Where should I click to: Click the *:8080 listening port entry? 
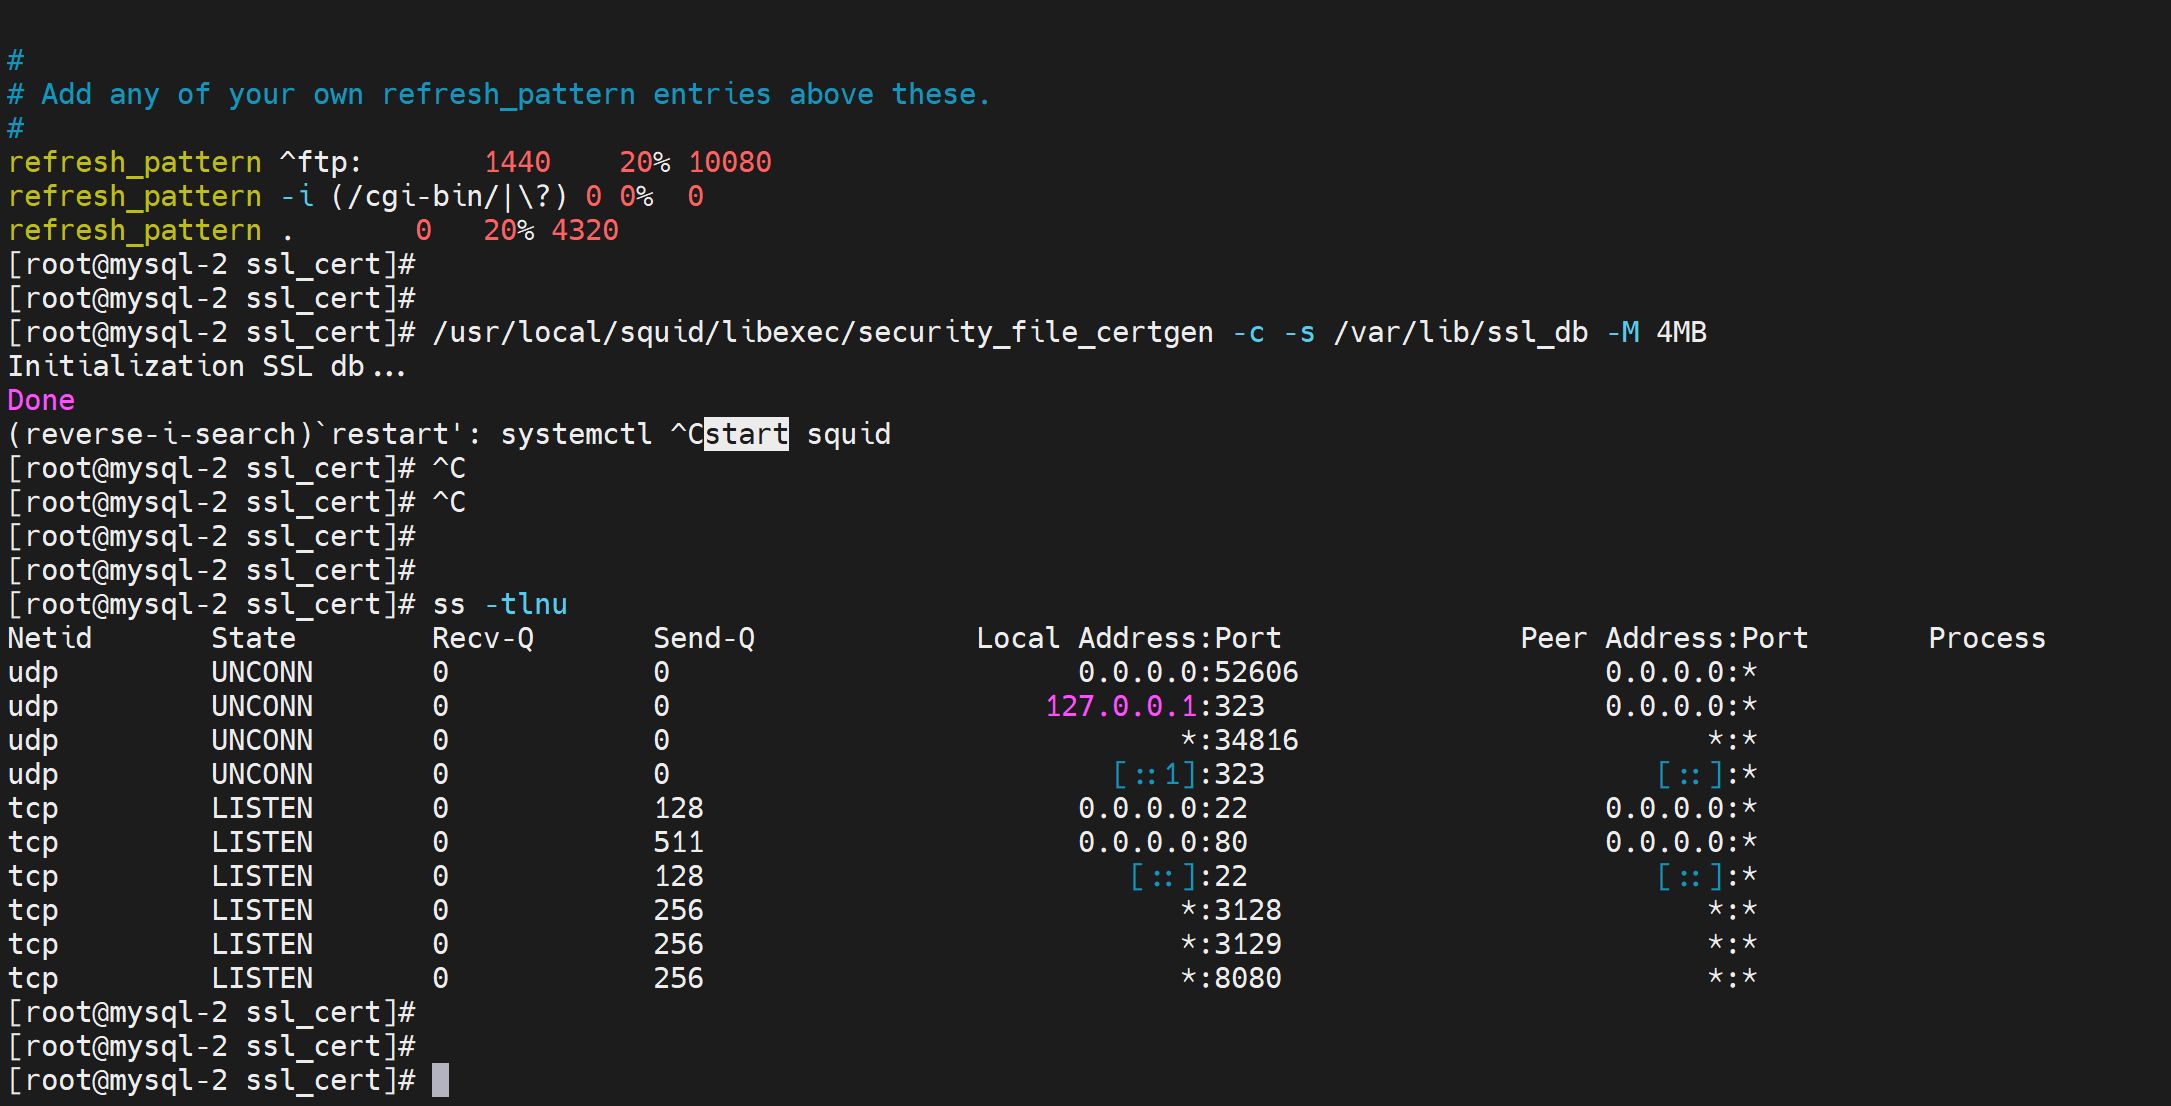[x=1230, y=978]
